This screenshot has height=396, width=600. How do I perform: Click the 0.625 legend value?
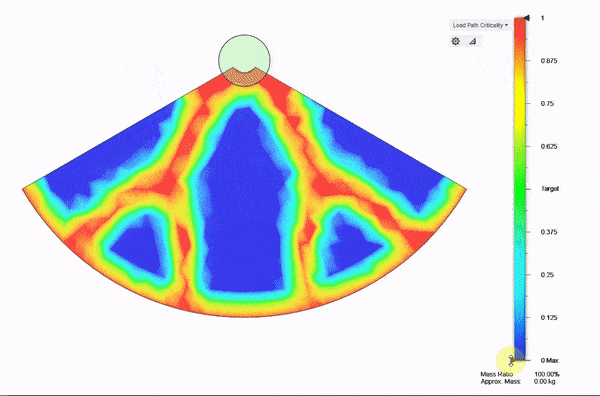tap(549, 146)
